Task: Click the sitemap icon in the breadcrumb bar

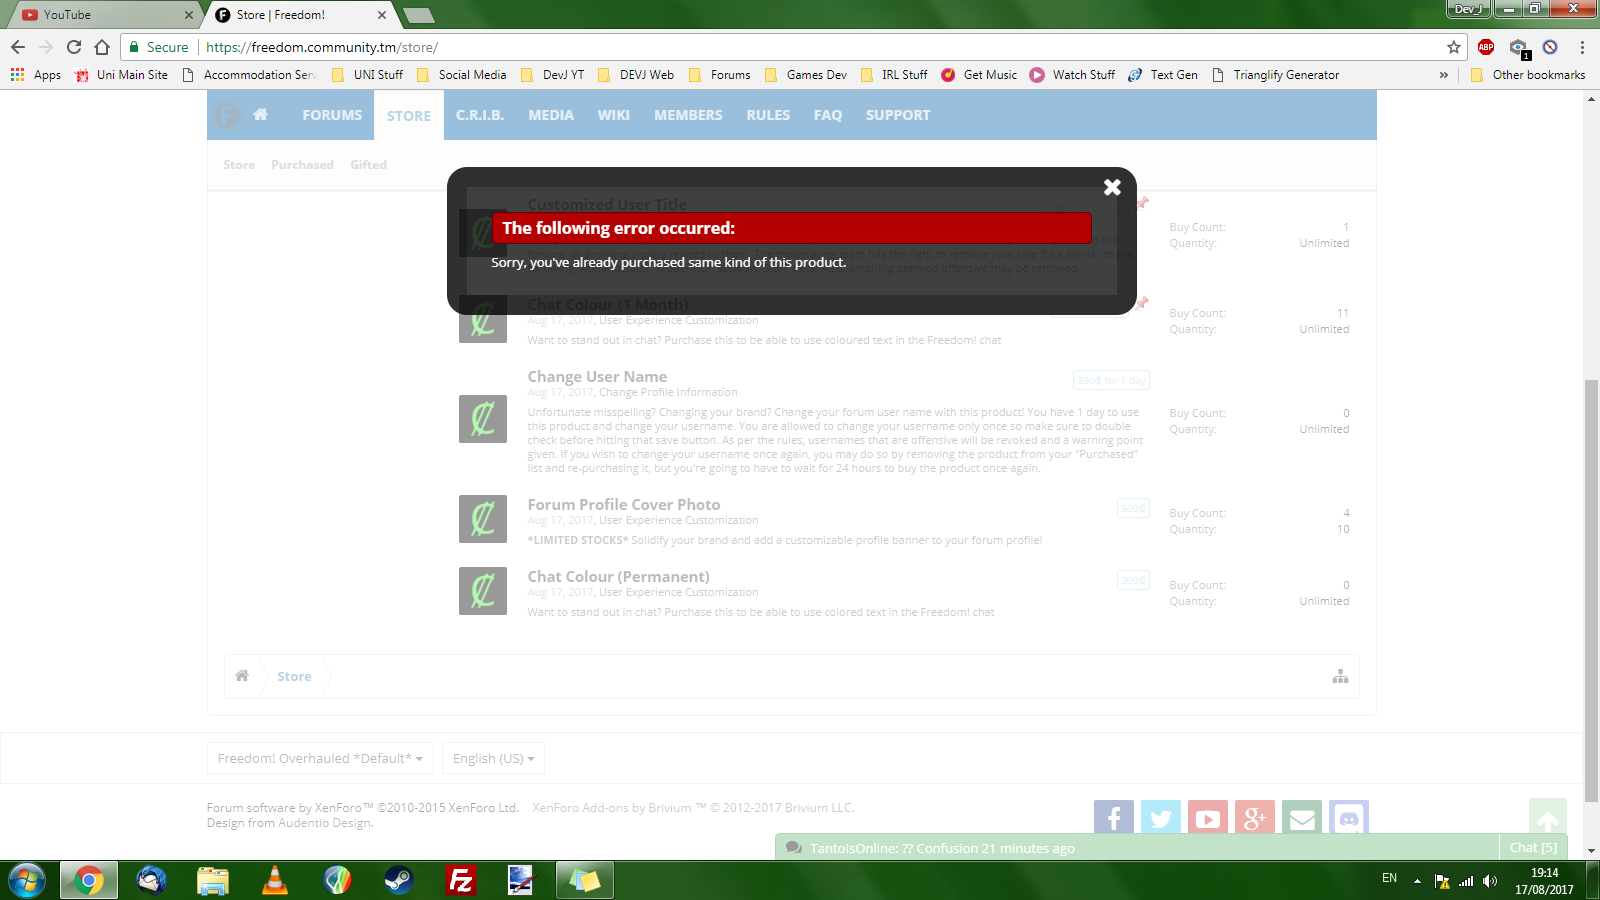Action: pyautogui.click(x=1340, y=677)
